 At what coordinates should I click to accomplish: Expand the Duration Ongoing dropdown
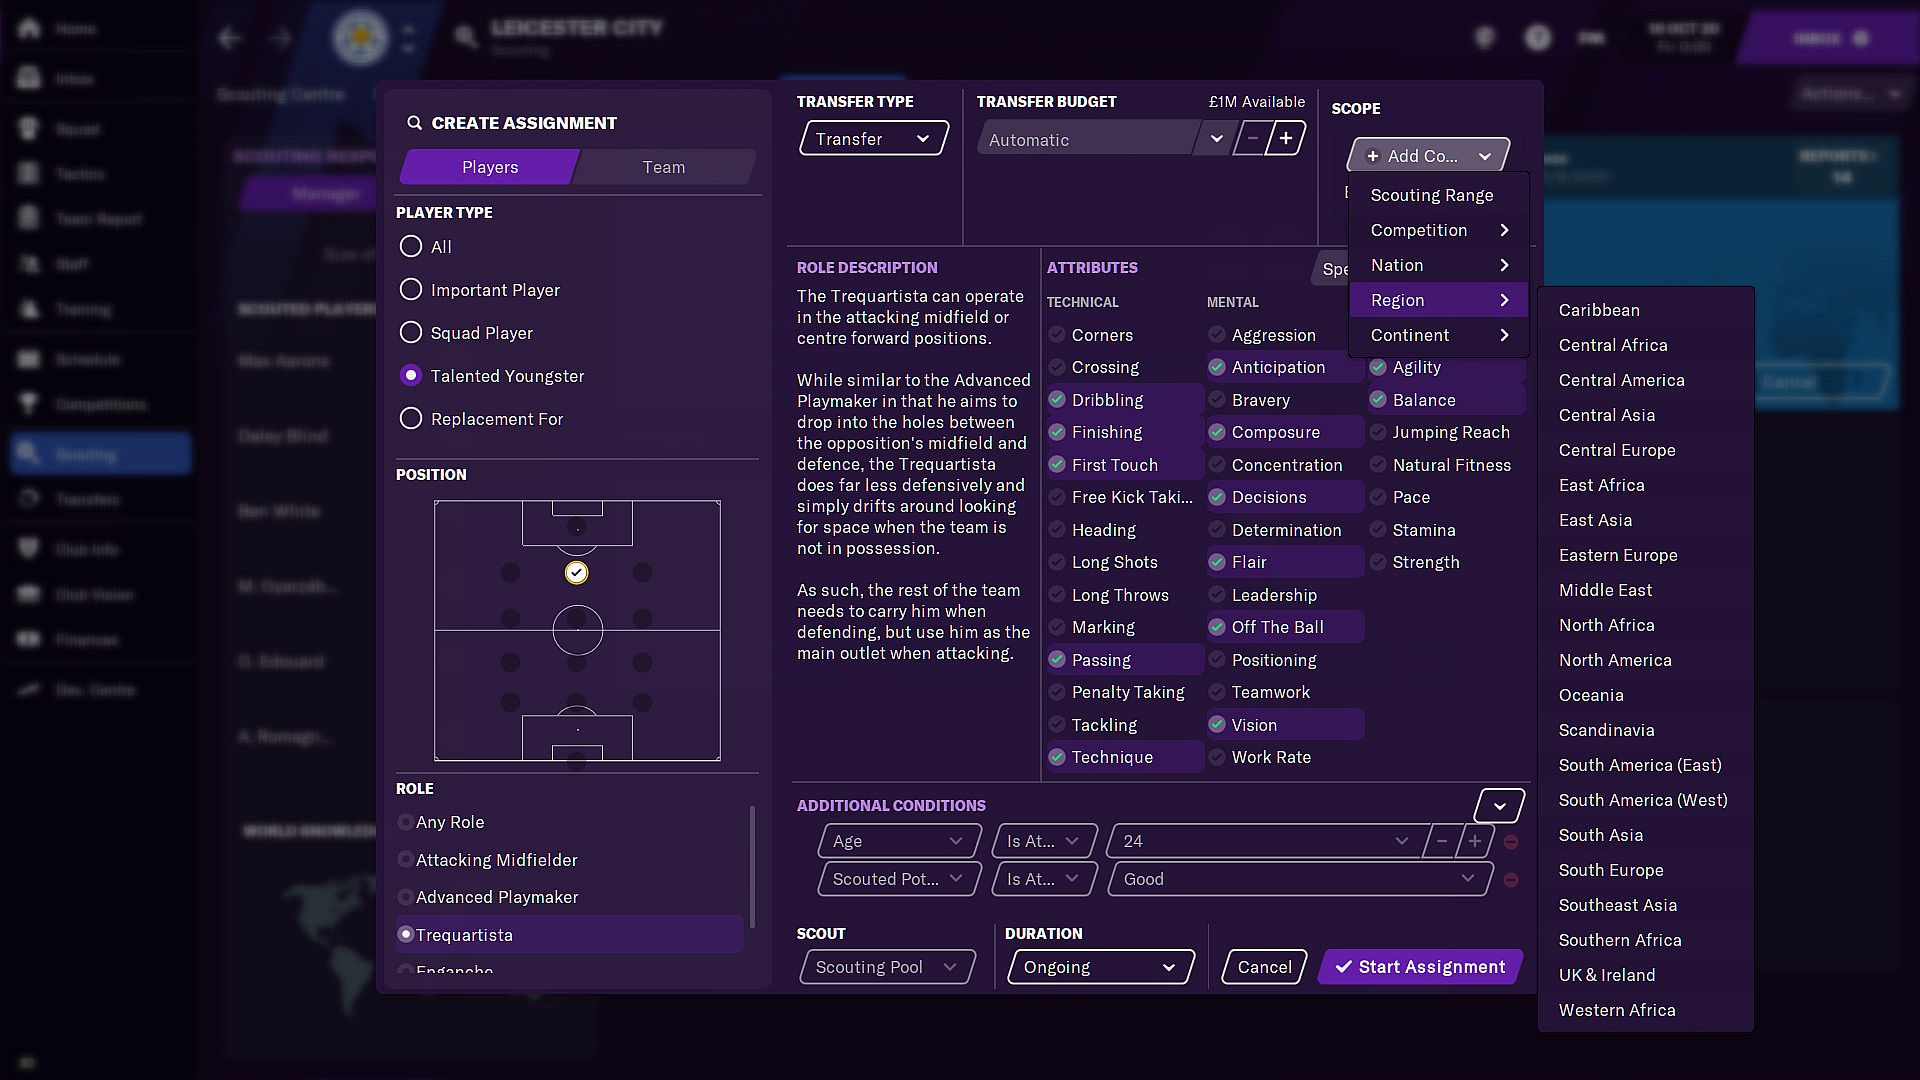pos(1100,967)
